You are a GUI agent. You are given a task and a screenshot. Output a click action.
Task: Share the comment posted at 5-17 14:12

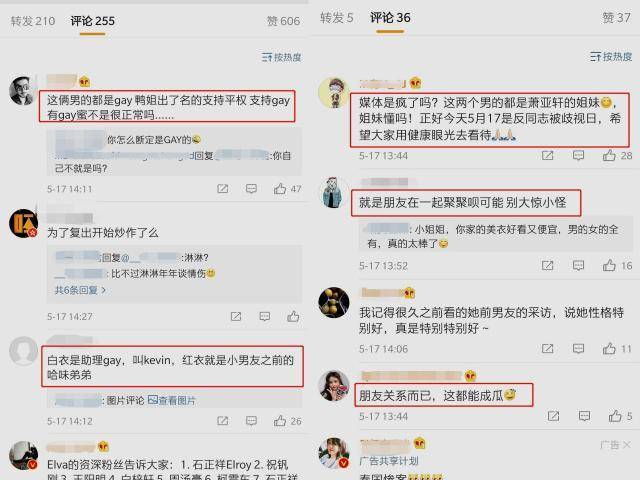point(222,421)
